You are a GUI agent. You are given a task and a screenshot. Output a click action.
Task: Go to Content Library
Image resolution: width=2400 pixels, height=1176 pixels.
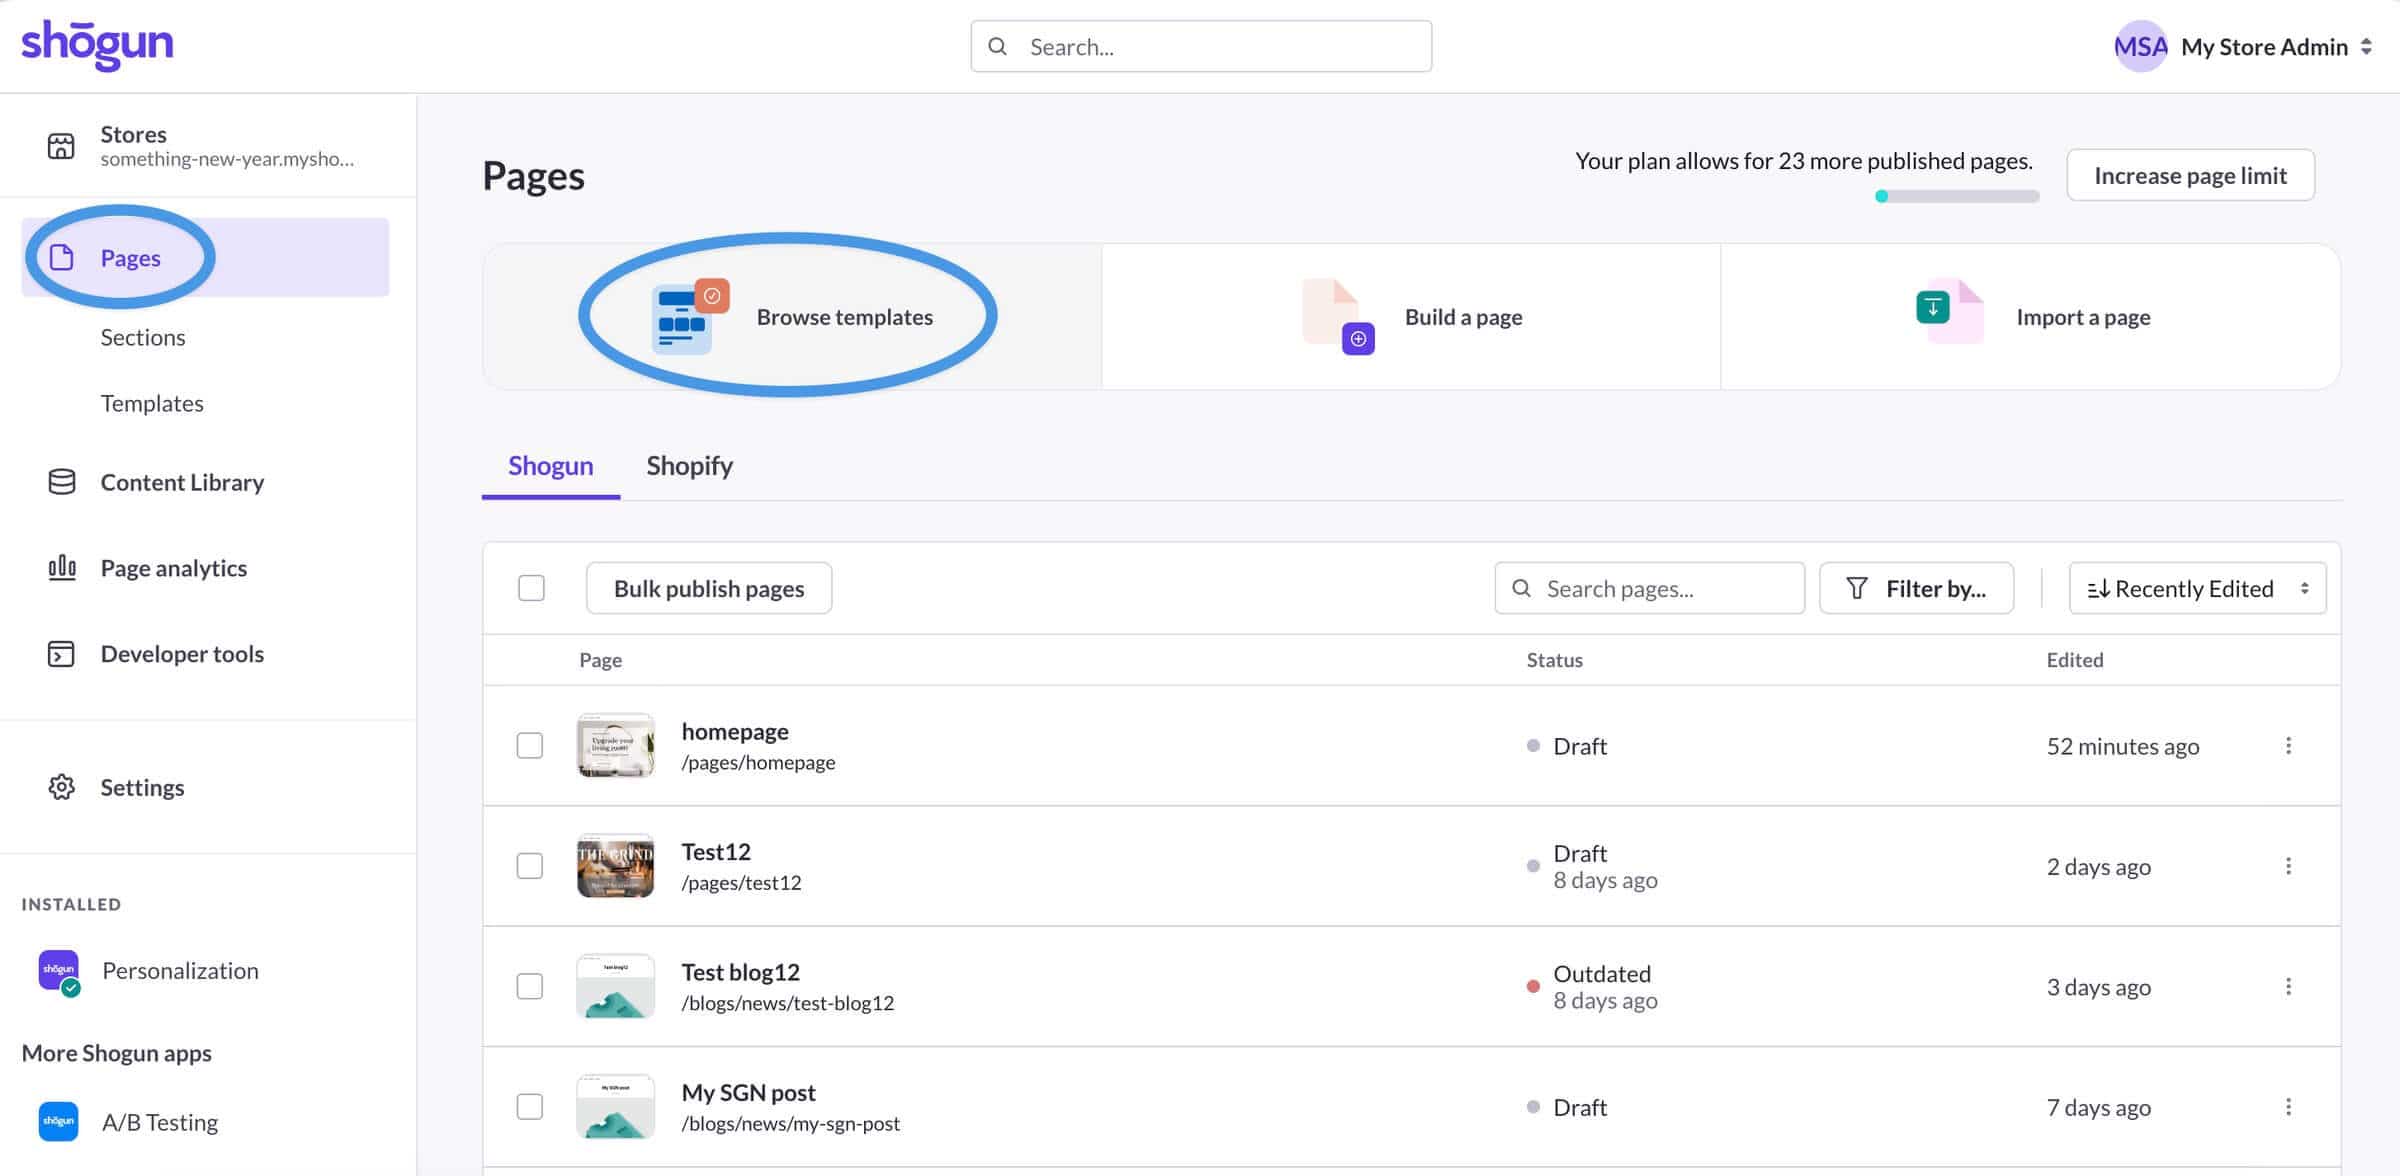(182, 482)
